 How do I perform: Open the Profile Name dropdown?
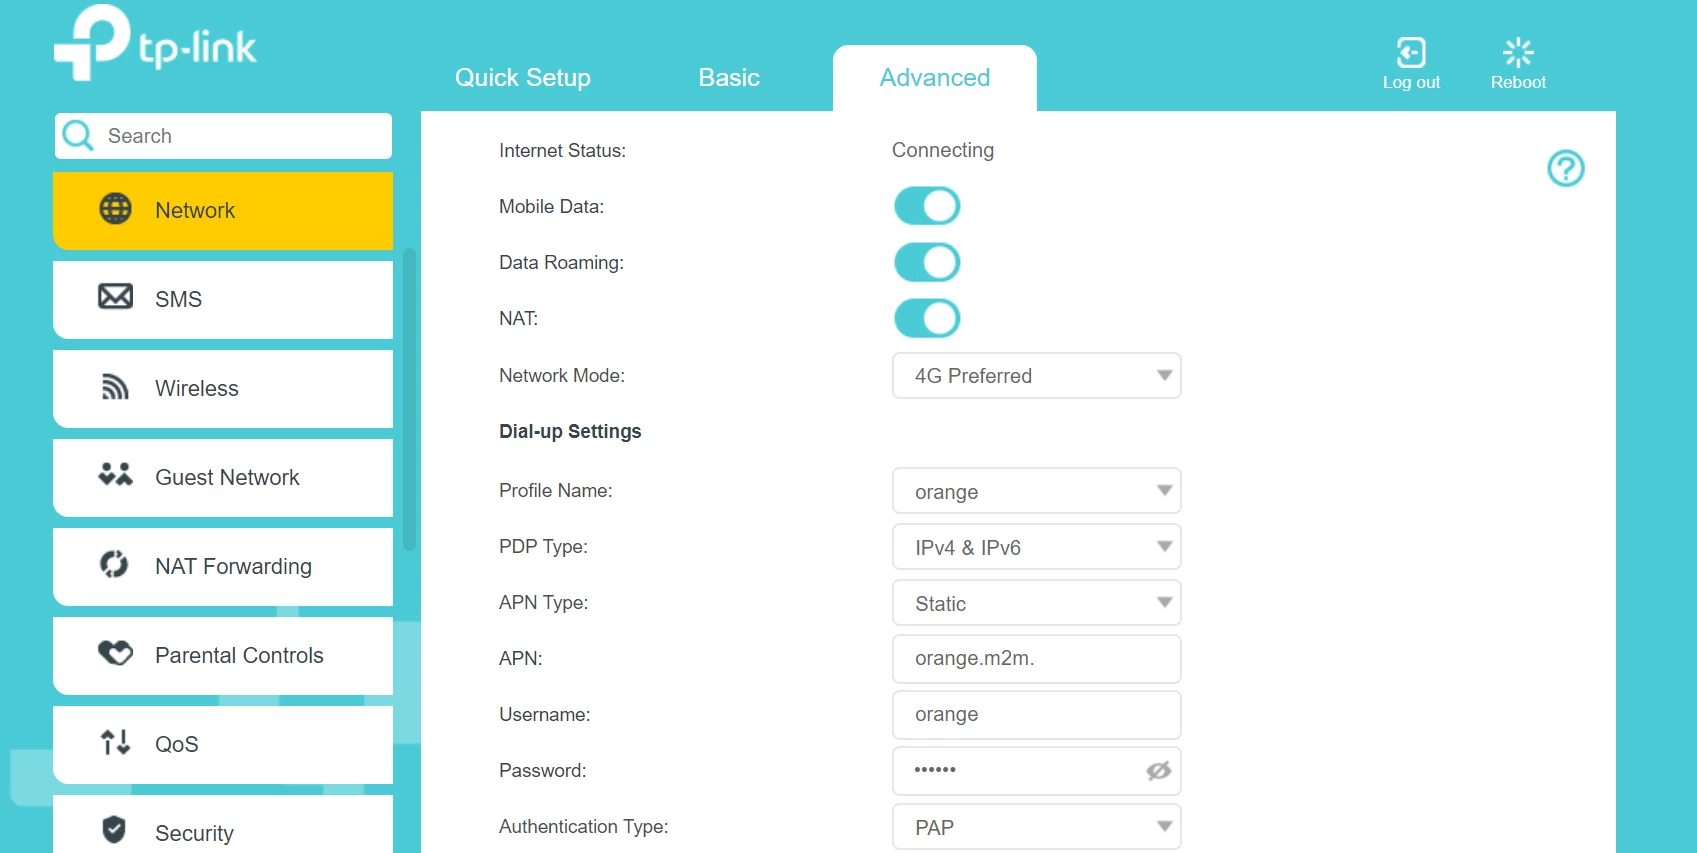coord(1037,491)
